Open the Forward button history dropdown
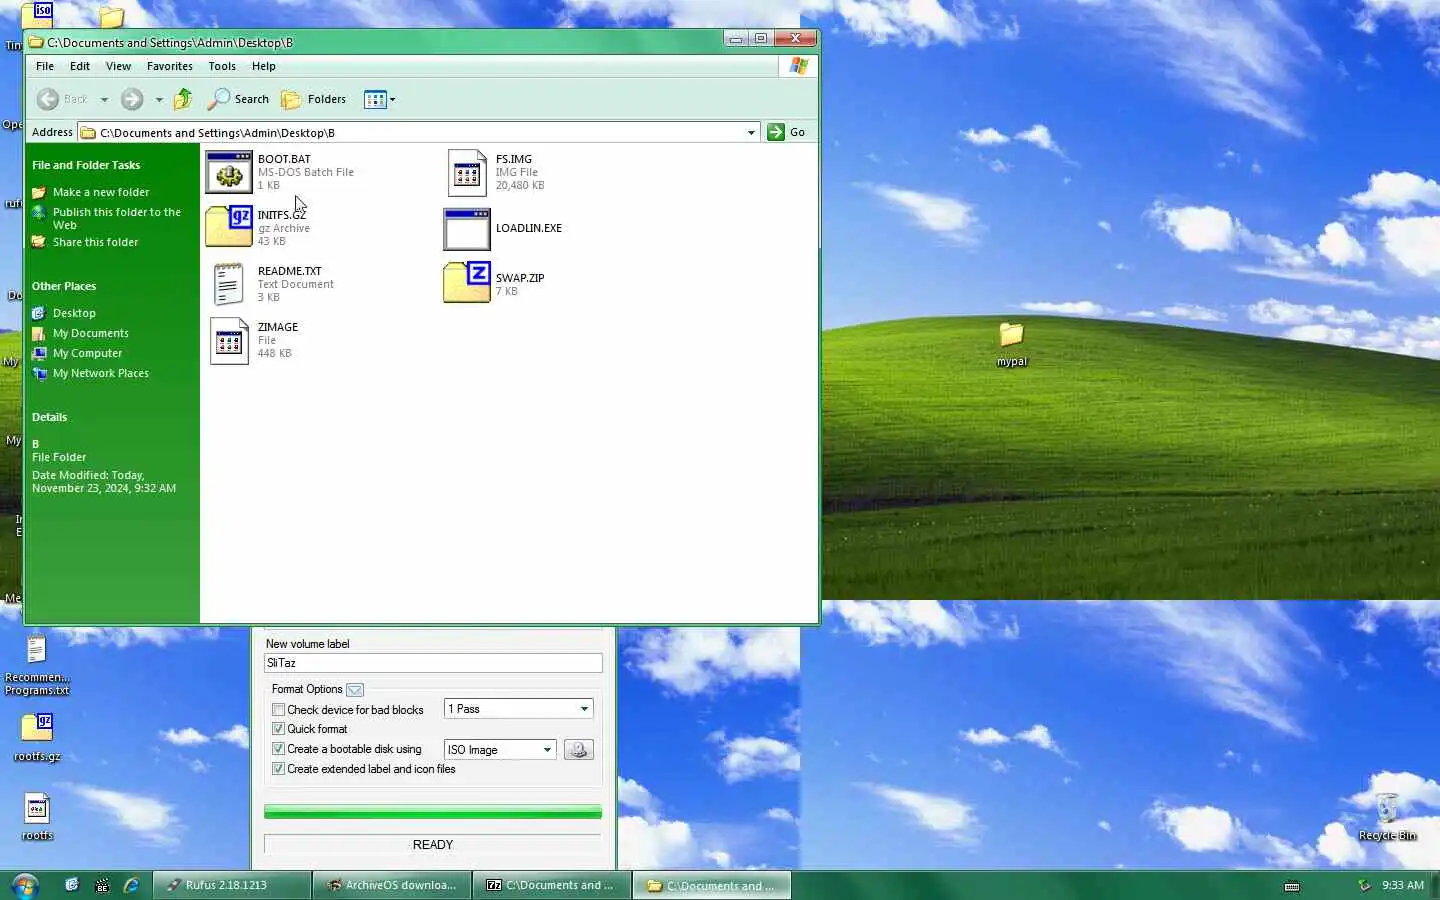Viewport: 1440px width, 900px height. (x=159, y=99)
